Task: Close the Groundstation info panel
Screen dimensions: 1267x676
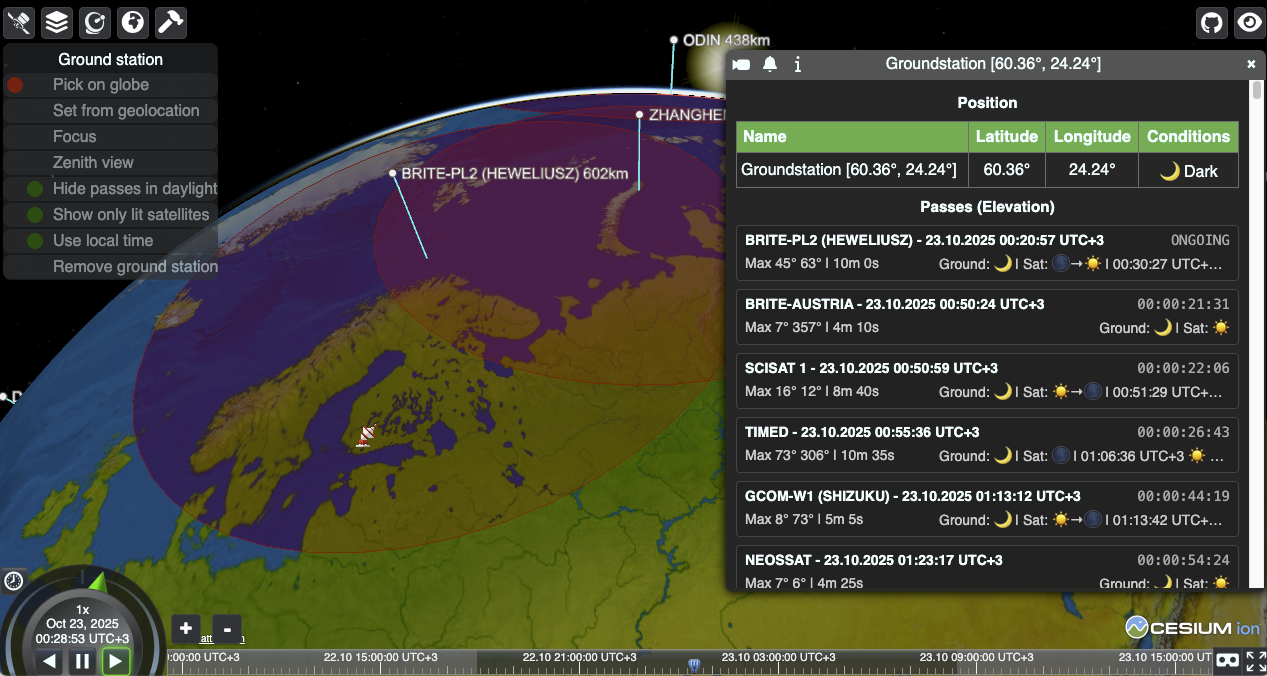Action: click(x=1251, y=64)
